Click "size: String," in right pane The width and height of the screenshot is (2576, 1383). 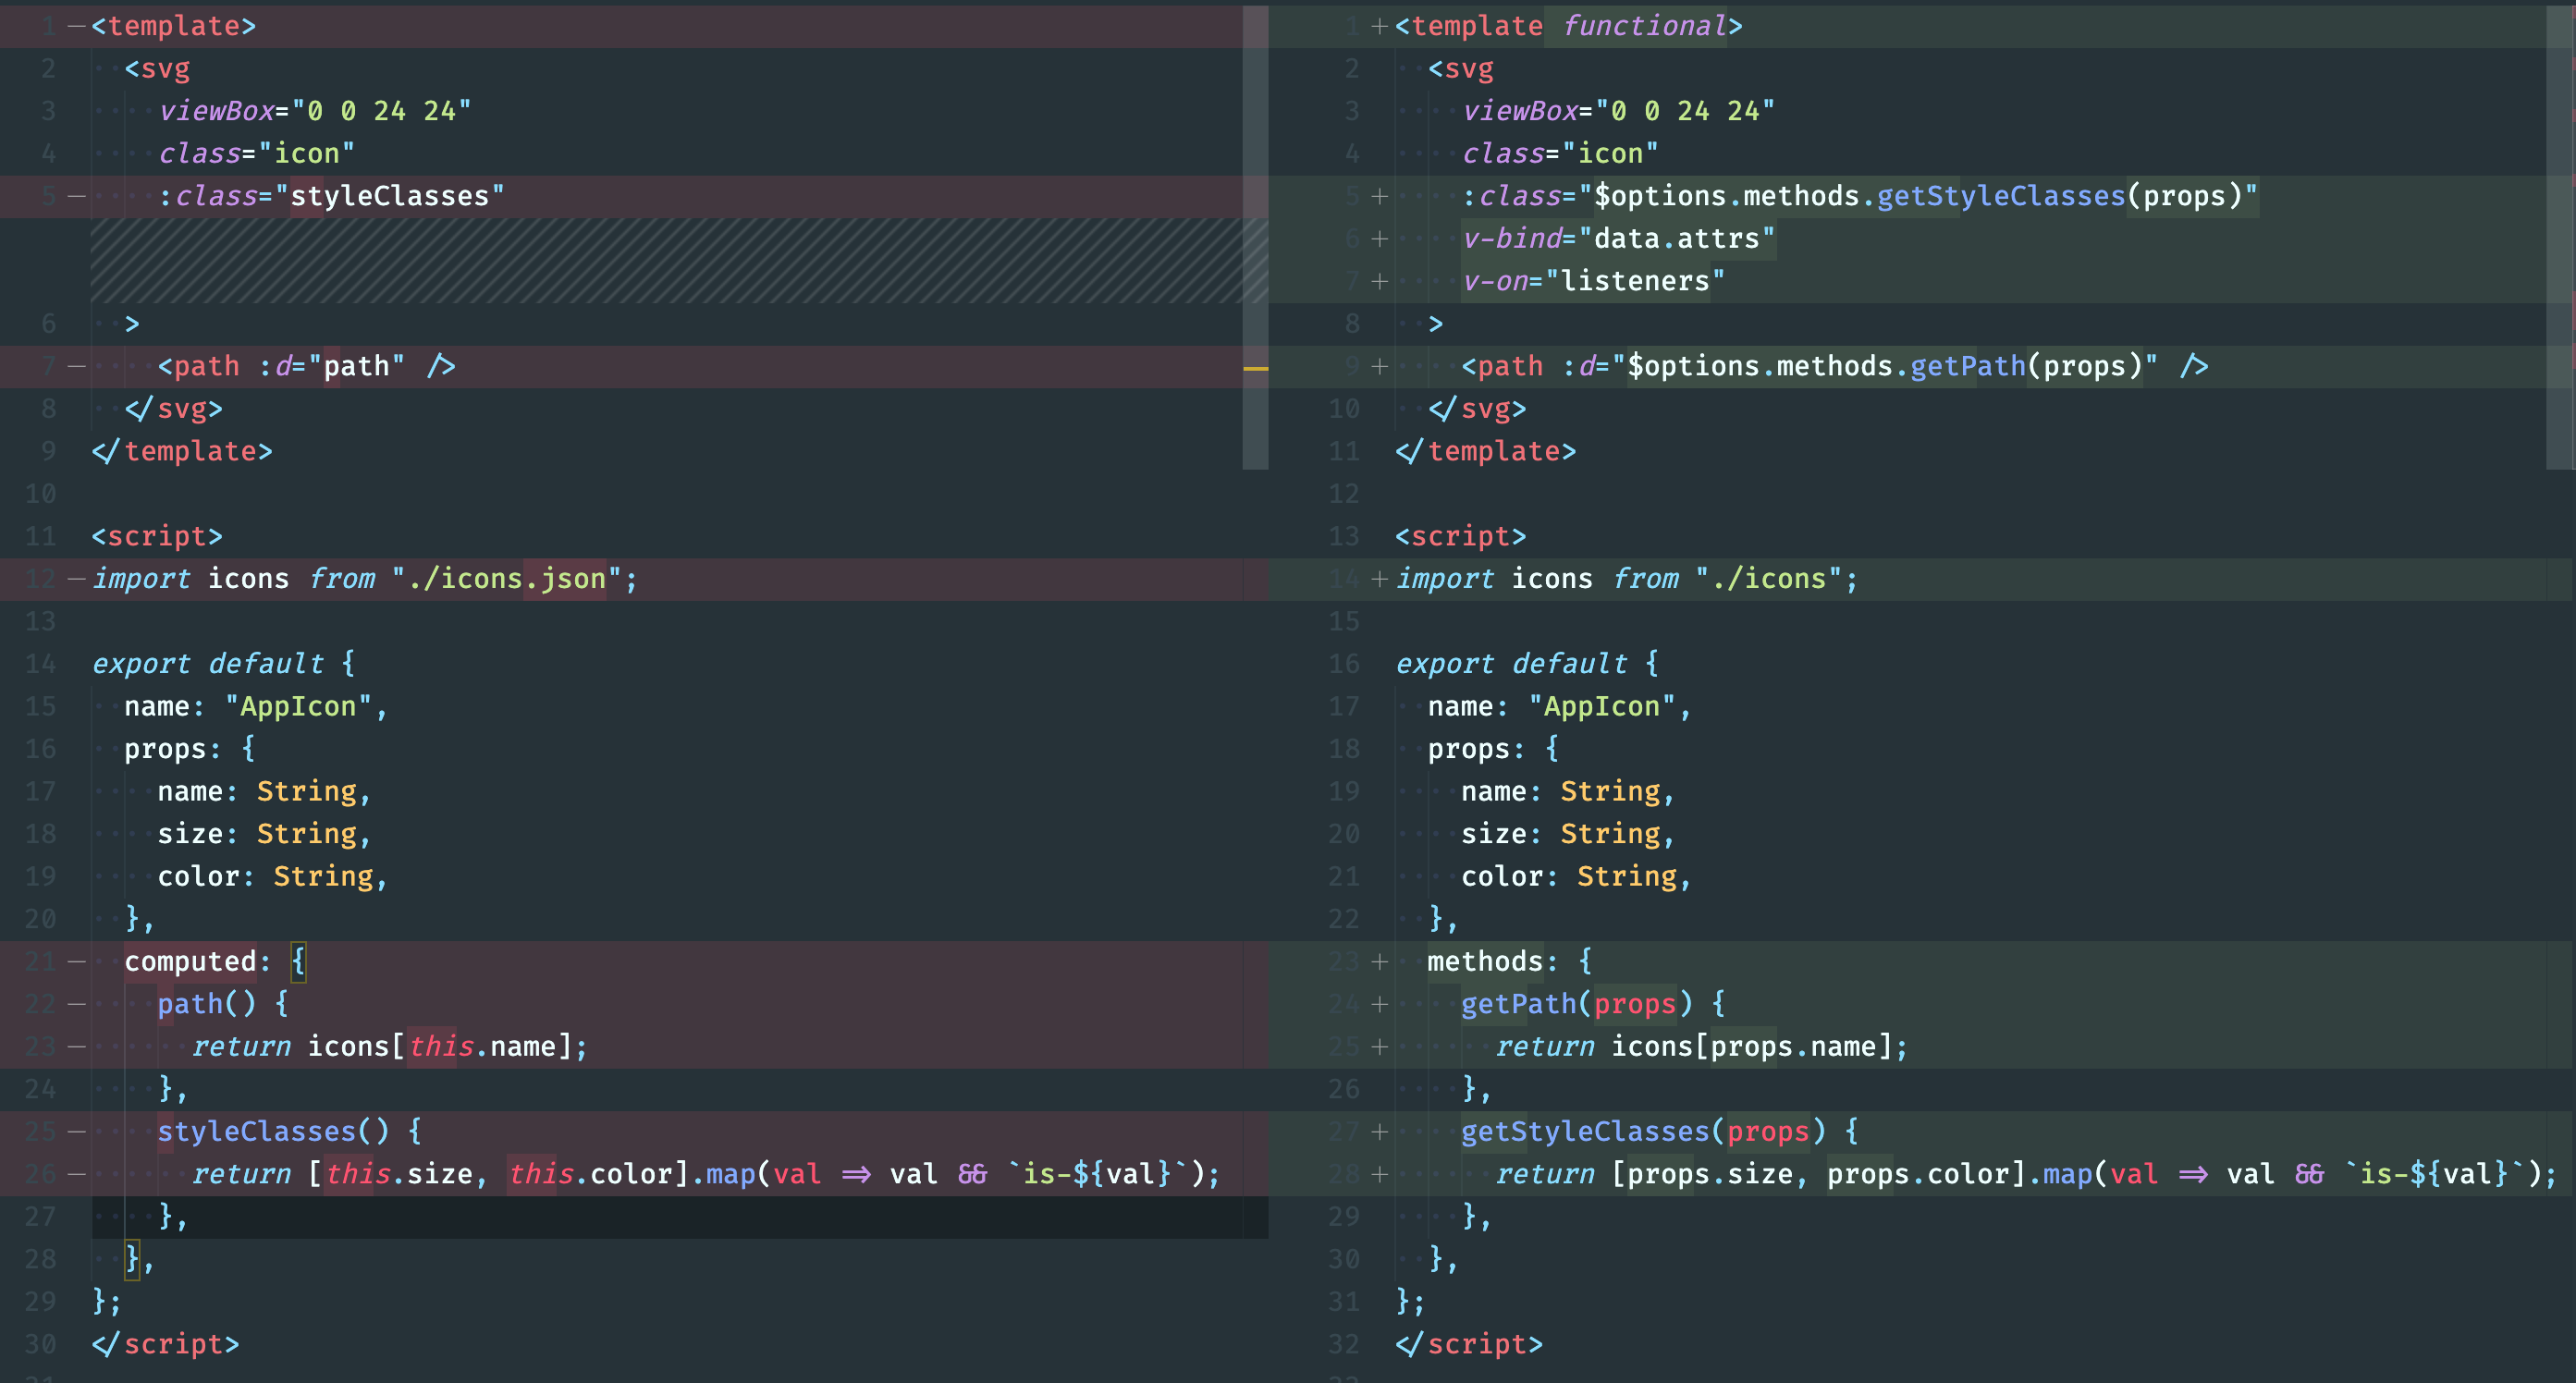coord(1568,834)
